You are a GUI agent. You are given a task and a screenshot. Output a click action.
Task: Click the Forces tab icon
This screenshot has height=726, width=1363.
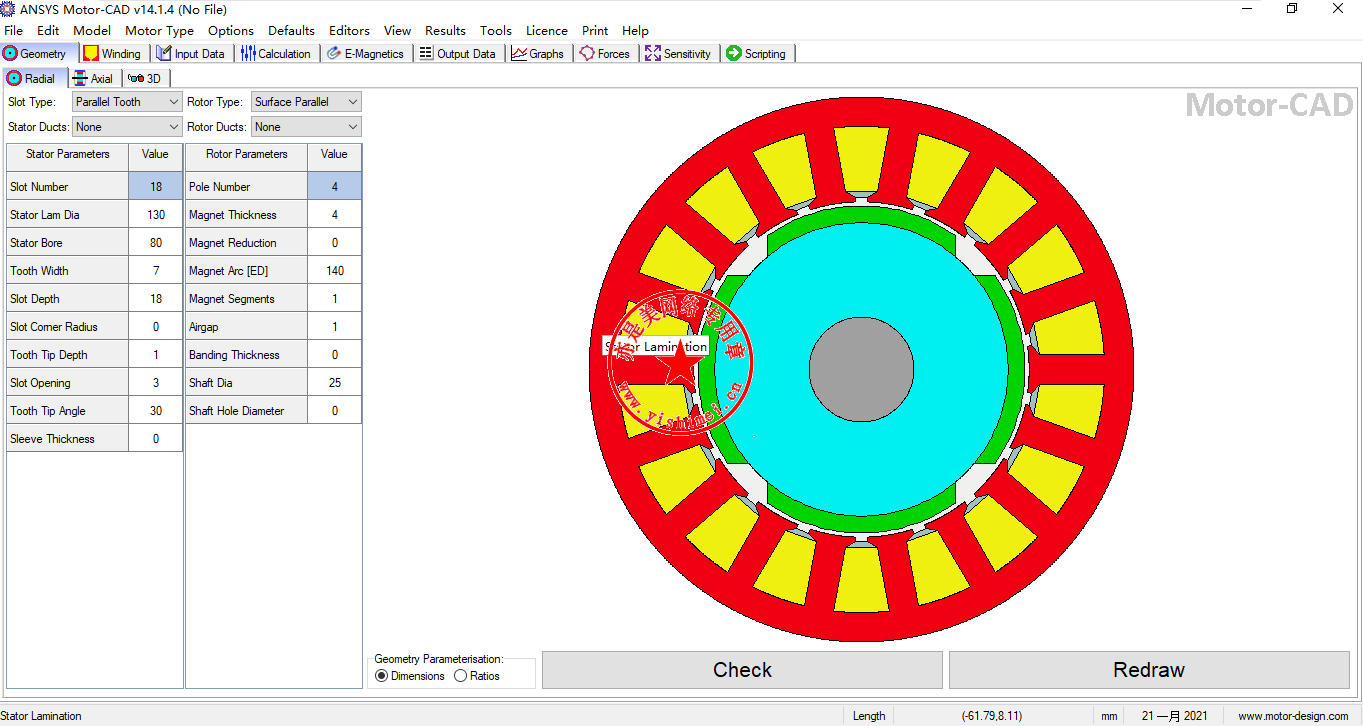pos(587,53)
